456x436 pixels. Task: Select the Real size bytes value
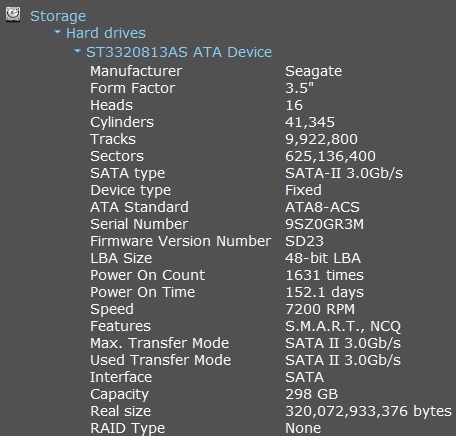(x=368, y=411)
